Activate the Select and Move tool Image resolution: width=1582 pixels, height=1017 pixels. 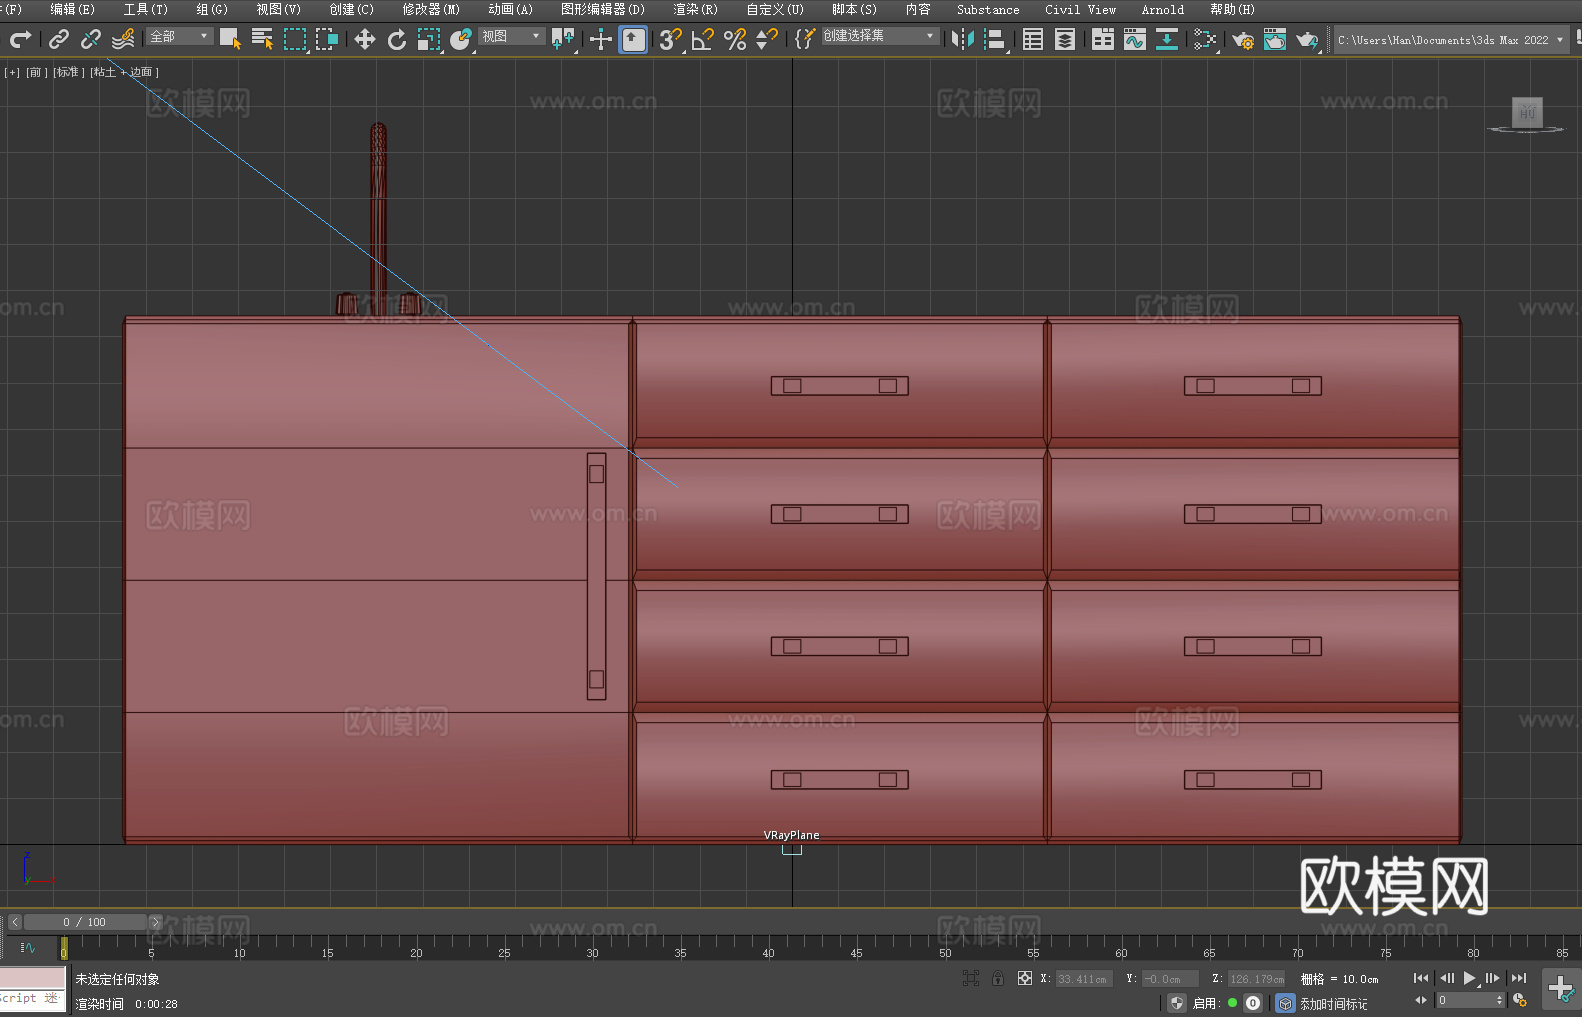click(365, 39)
